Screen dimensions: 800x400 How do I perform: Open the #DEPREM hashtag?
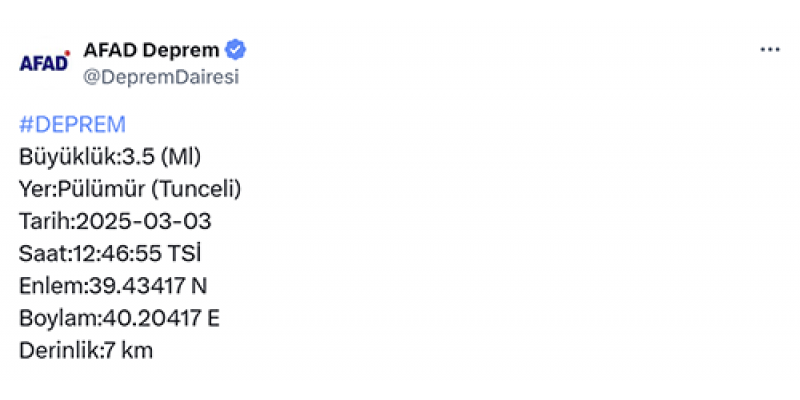coord(72,125)
